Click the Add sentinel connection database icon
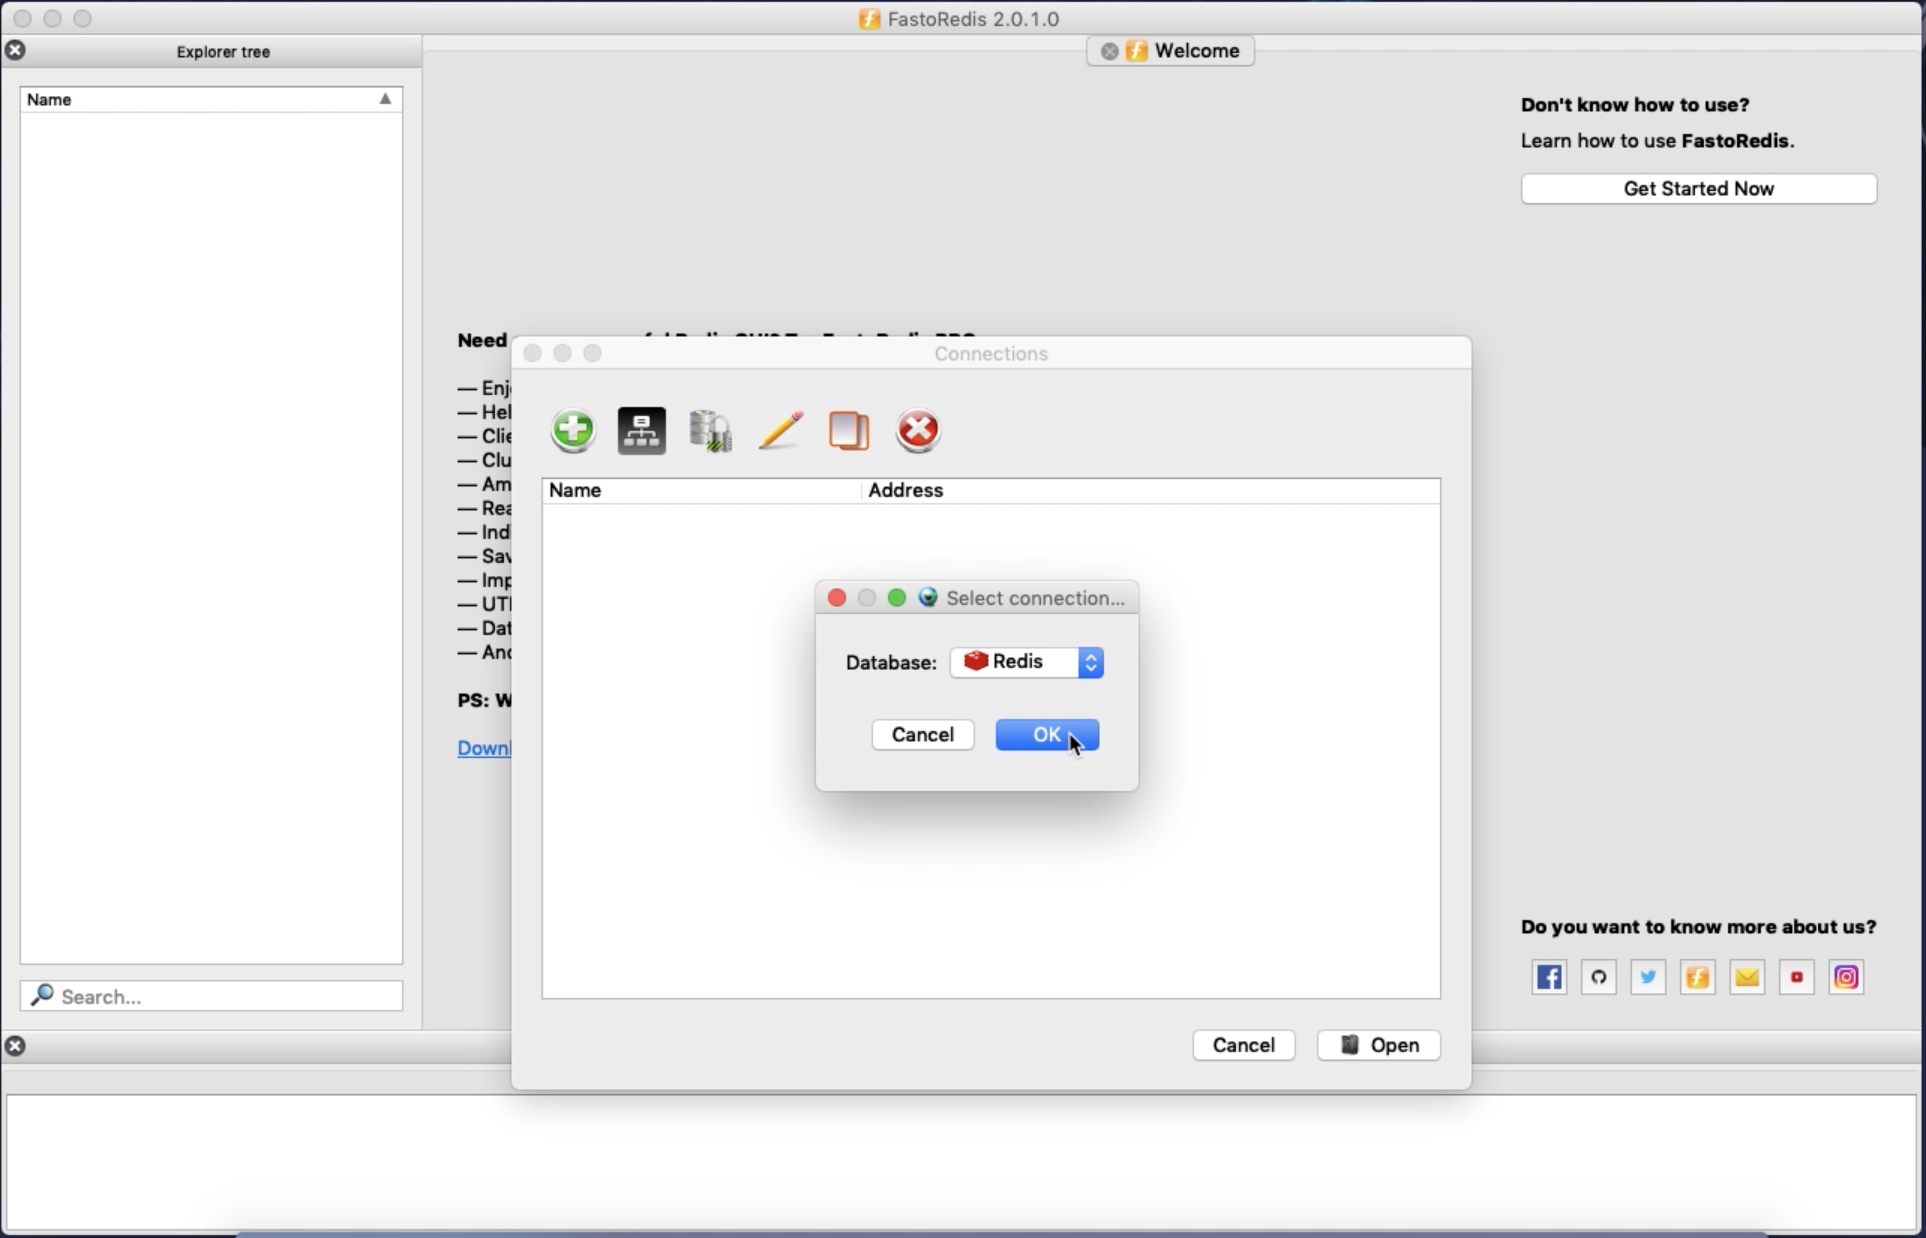The image size is (1926, 1238). 711,431
